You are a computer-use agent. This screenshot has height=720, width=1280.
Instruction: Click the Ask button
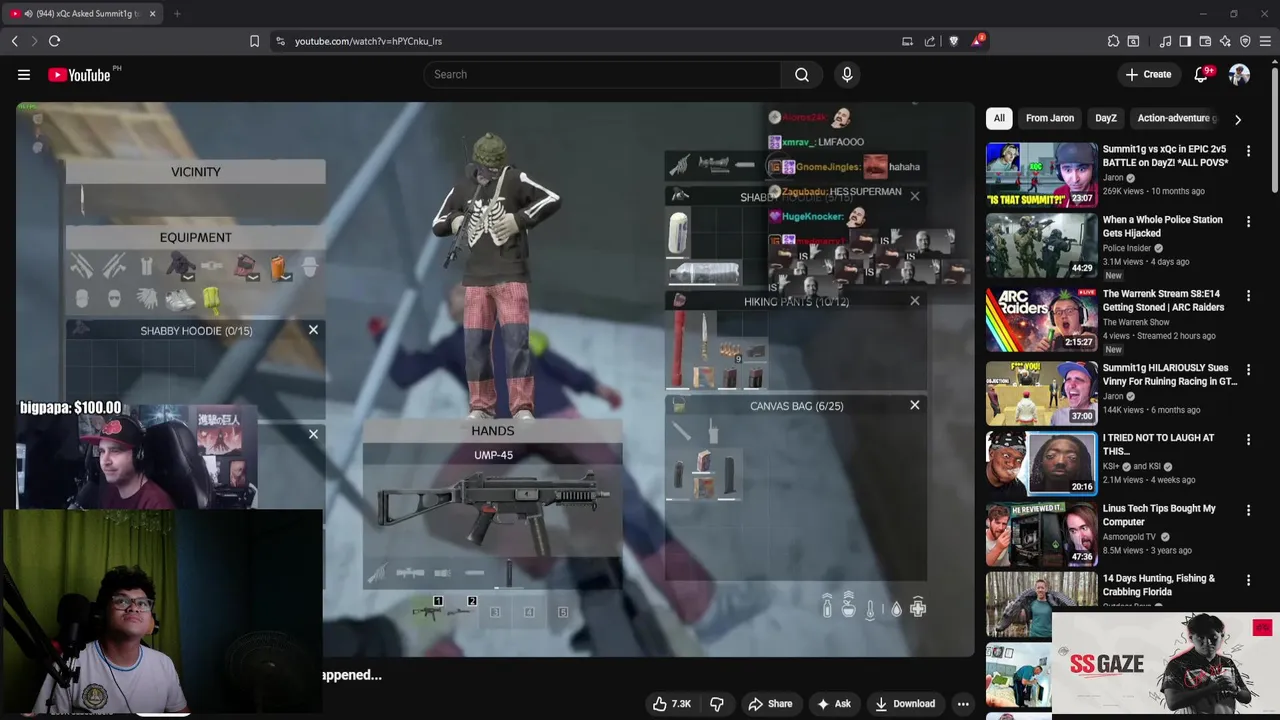[x=834, y=704]
